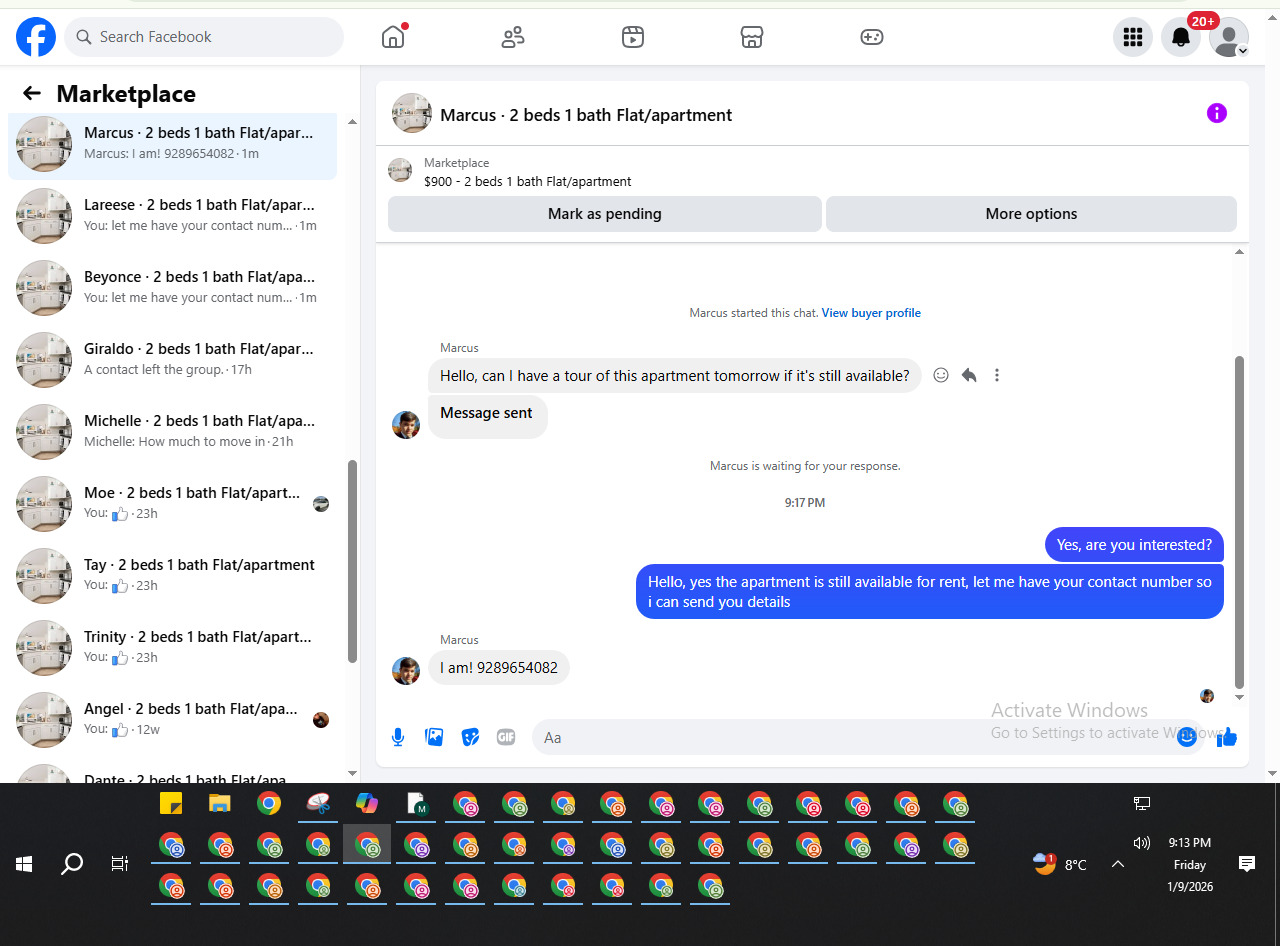Viewport: 1280px width, 946px height.
Task: Open the Video reels icon
Action: click(x=633, y=37)
